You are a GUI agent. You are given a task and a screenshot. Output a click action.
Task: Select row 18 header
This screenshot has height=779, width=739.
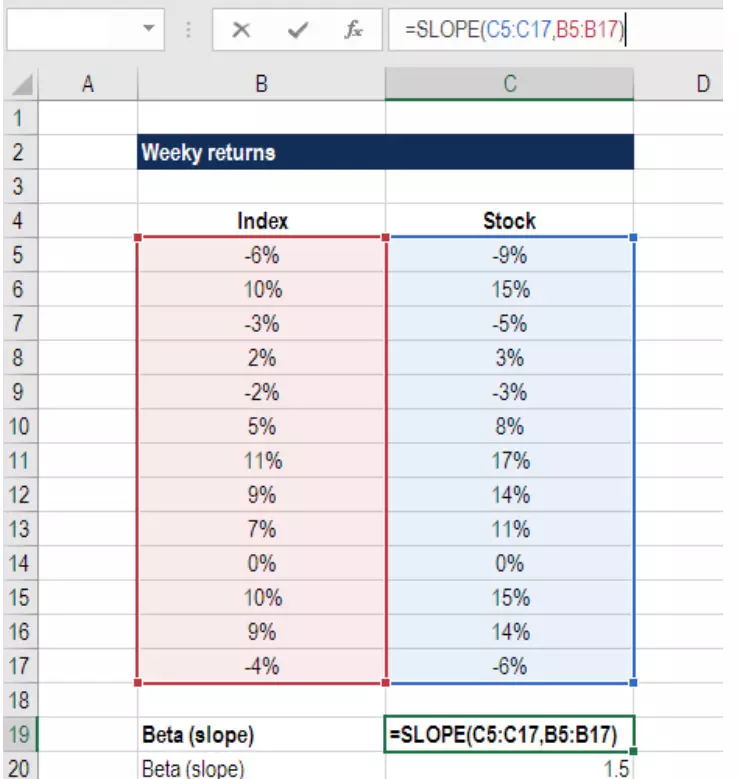20,700
